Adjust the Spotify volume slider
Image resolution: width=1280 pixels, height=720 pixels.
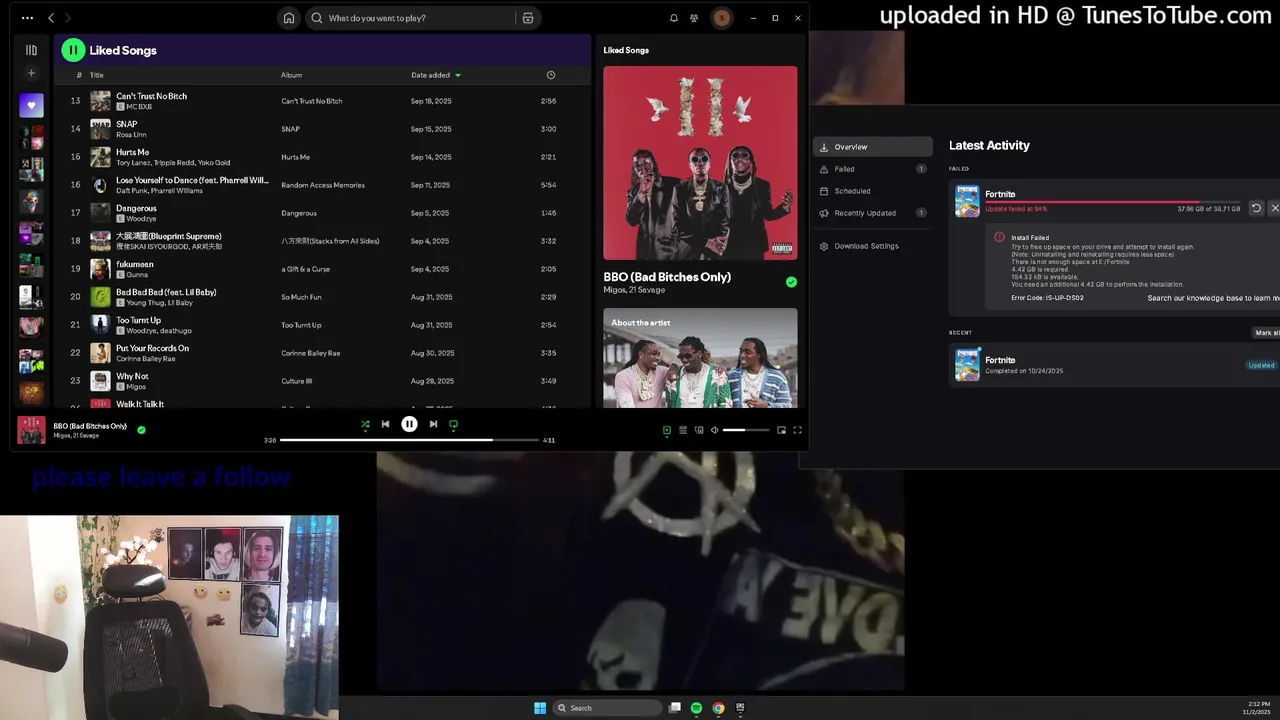tap(746, 430)
